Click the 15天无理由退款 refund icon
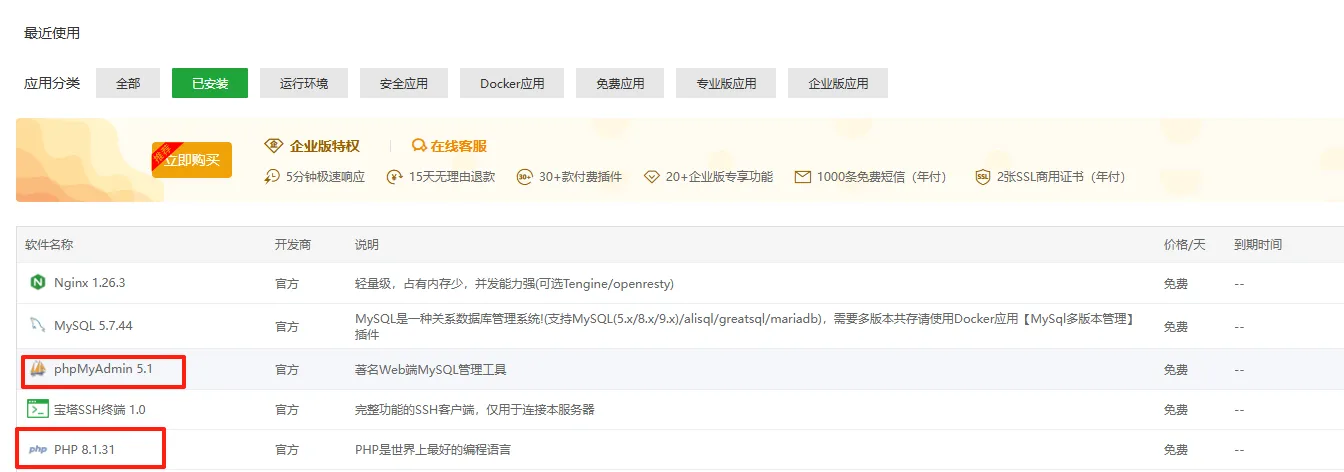The height and width of the screenshot is (472, 1344). tap(395, 177)
